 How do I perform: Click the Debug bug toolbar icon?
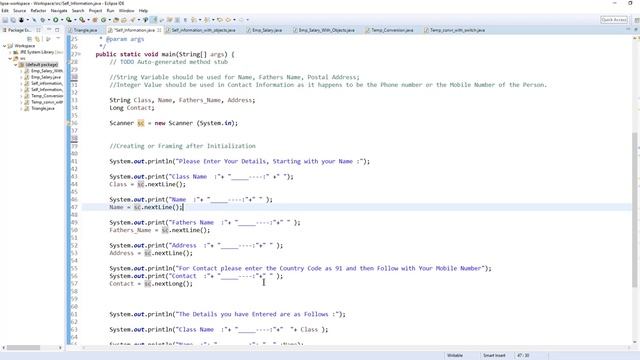(x=42, y=20)
